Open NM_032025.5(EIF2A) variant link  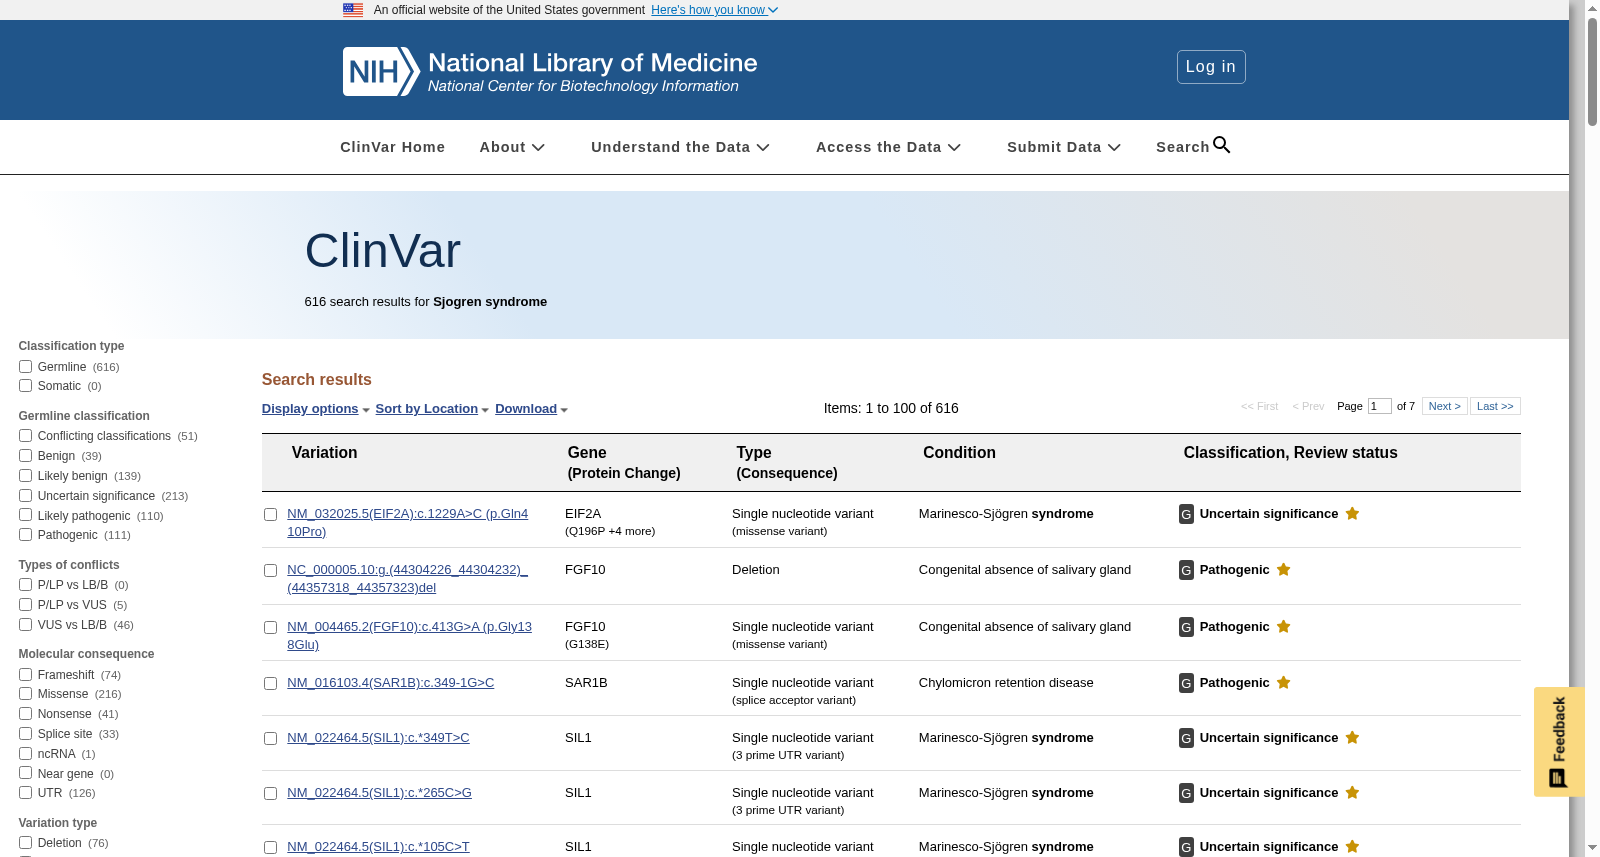coord(407,523)
